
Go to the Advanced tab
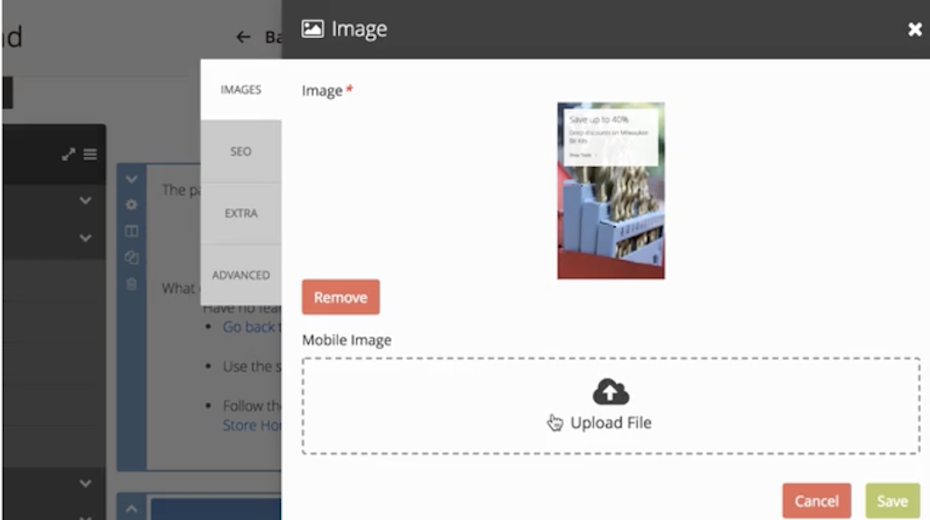coord(241,275)
